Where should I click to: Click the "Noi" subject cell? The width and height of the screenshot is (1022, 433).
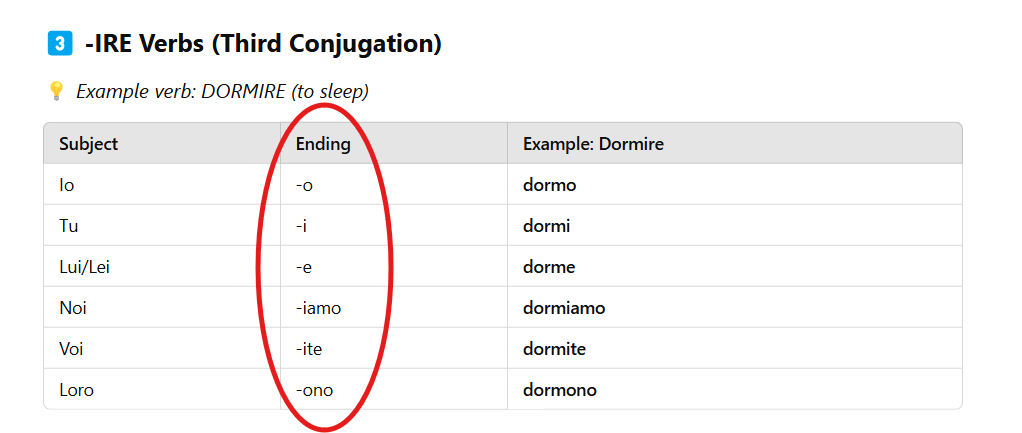[x=73, y=308]
